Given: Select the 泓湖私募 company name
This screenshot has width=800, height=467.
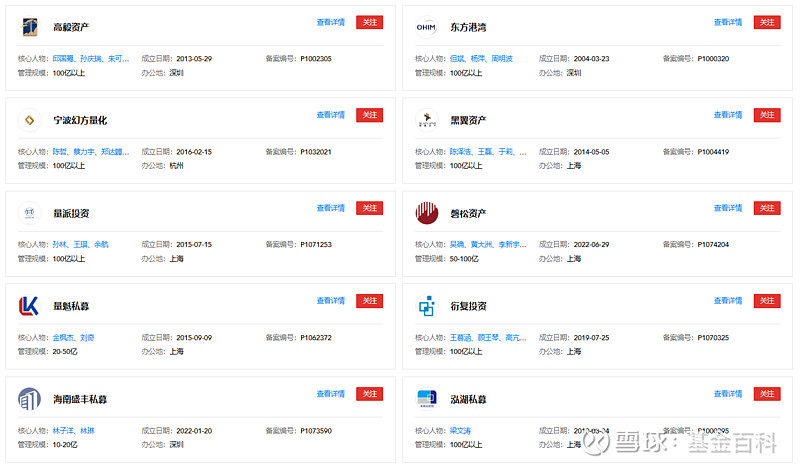Looking at the screenshot, I should coord(468,399).
